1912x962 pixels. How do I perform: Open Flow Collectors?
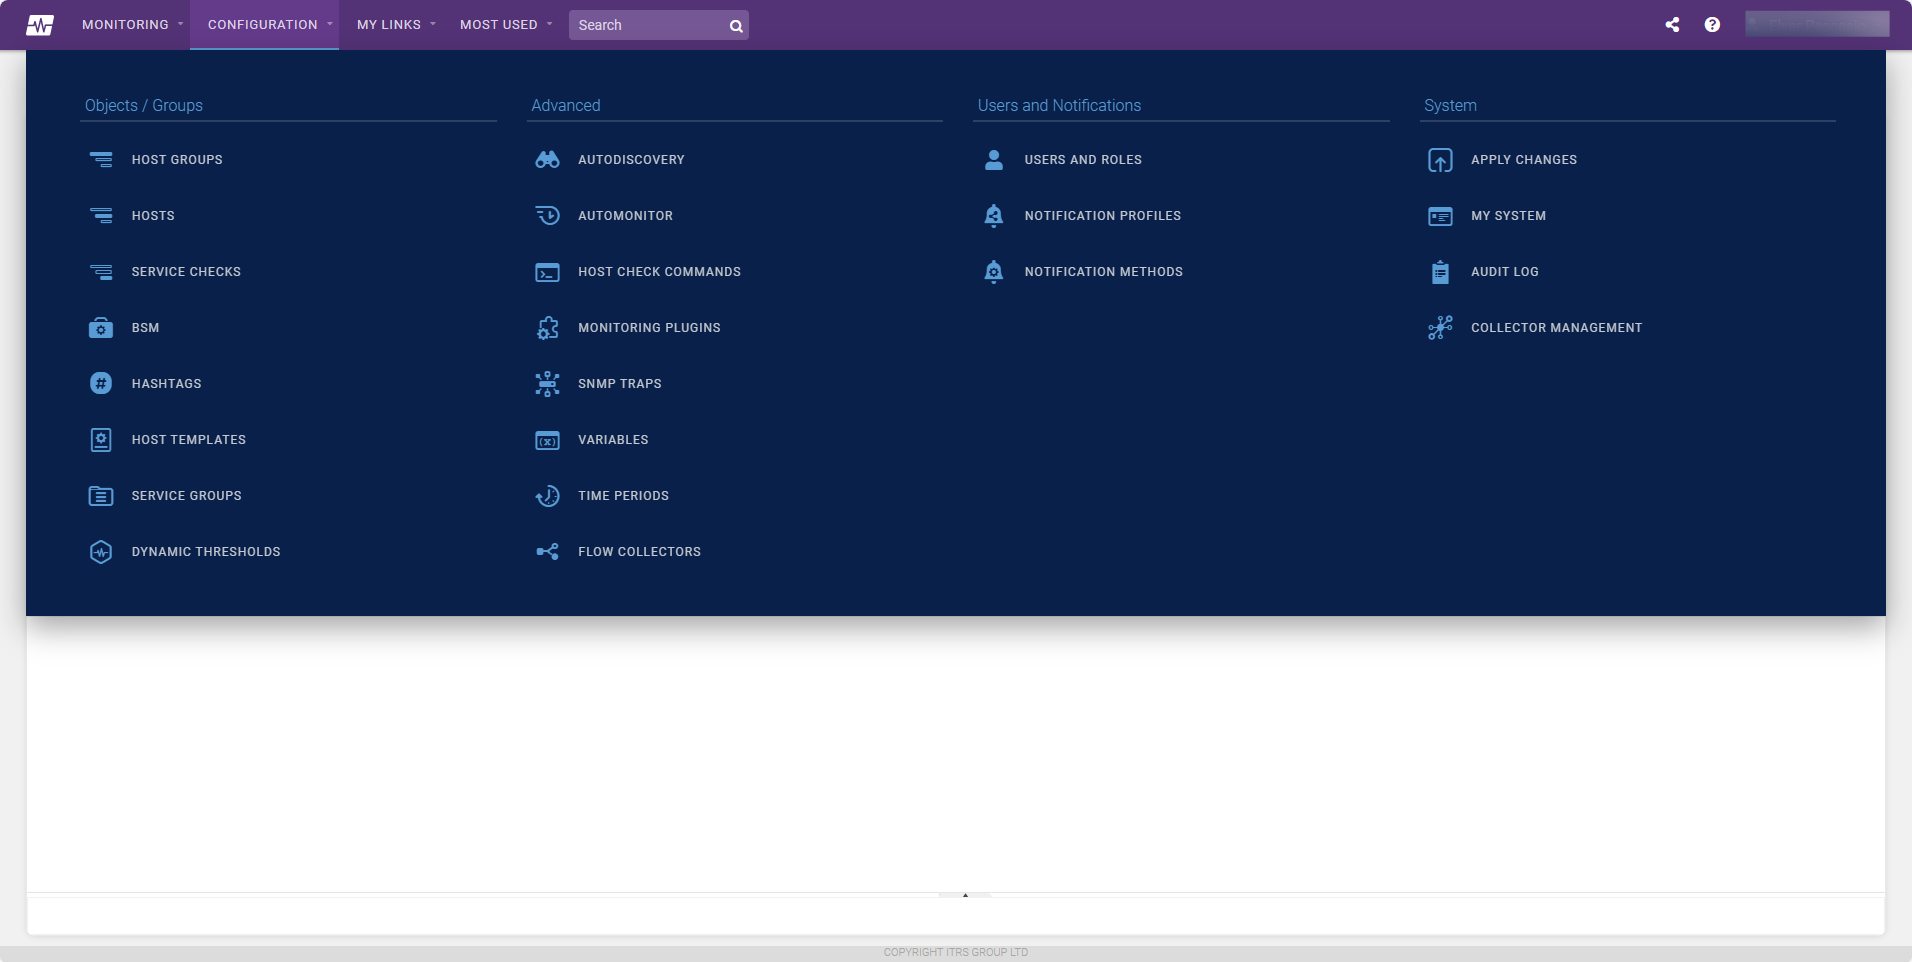tap(639, 552)
